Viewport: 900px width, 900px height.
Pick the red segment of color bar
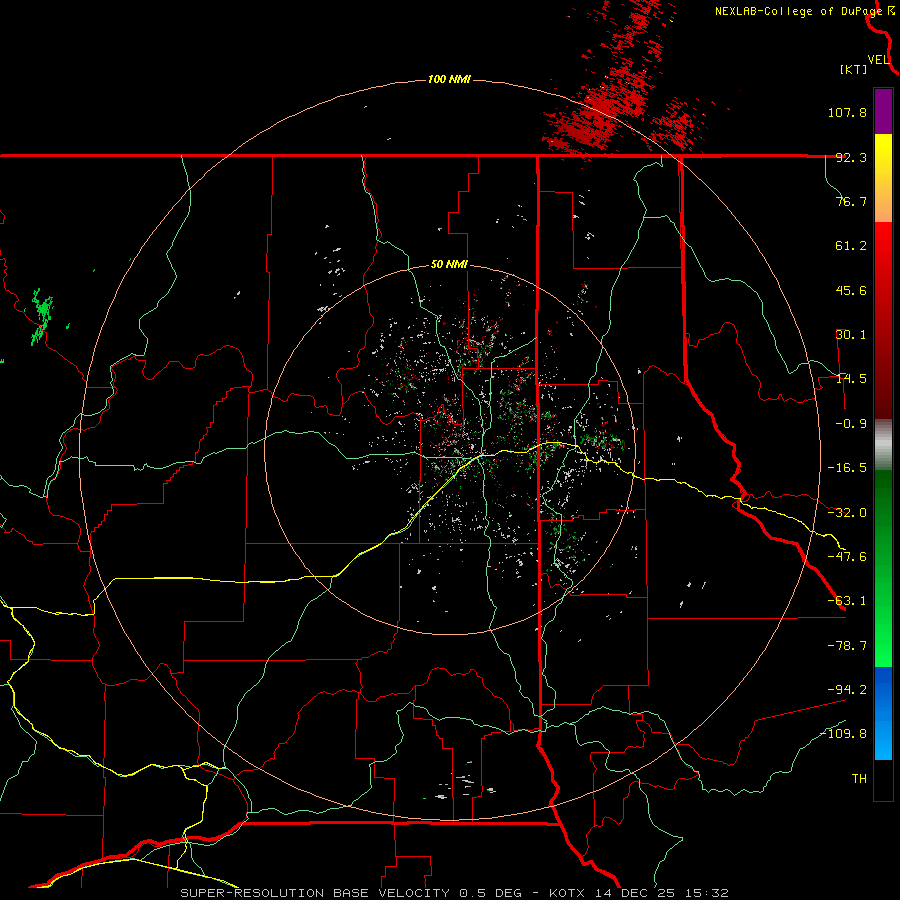pos(883,320)
